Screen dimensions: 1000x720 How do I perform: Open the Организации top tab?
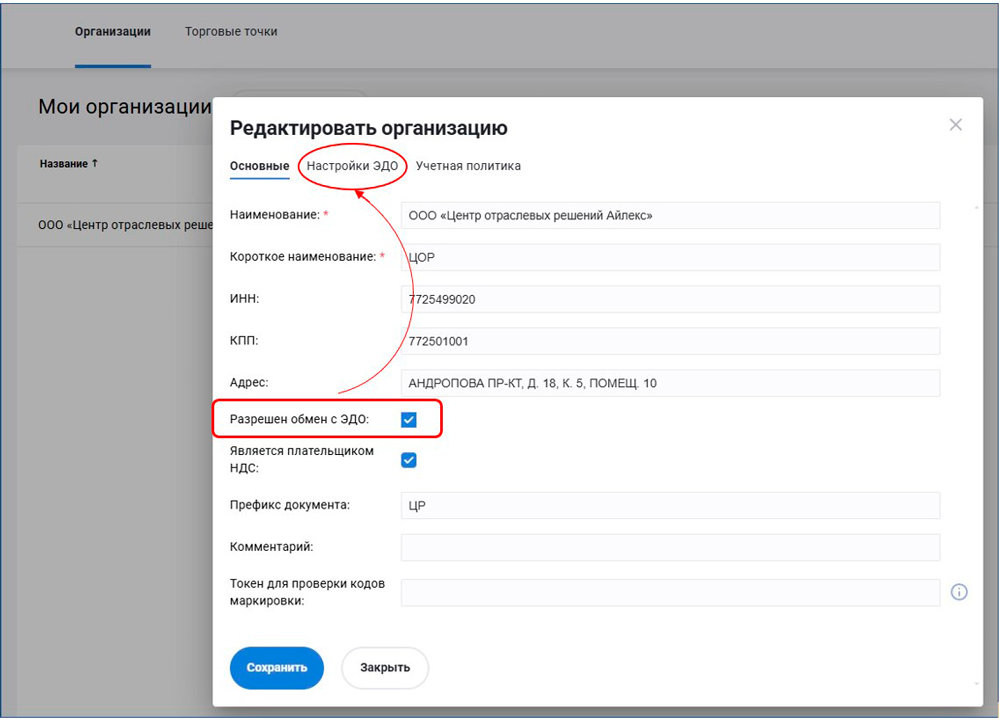pyautogui.click(x=112, y=32)
